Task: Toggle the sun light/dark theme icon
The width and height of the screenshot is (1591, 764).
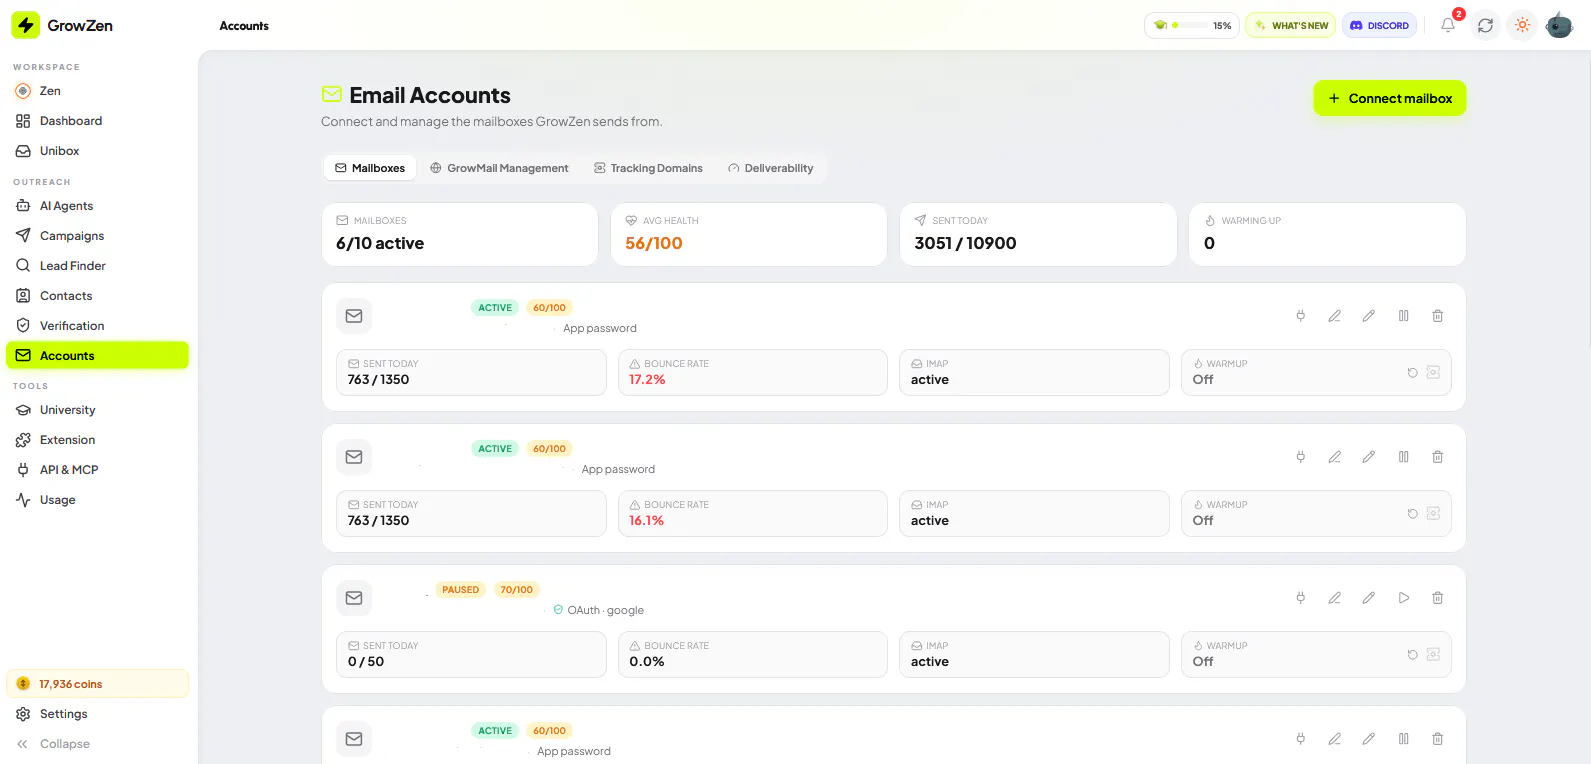Action: point(1522,25)
